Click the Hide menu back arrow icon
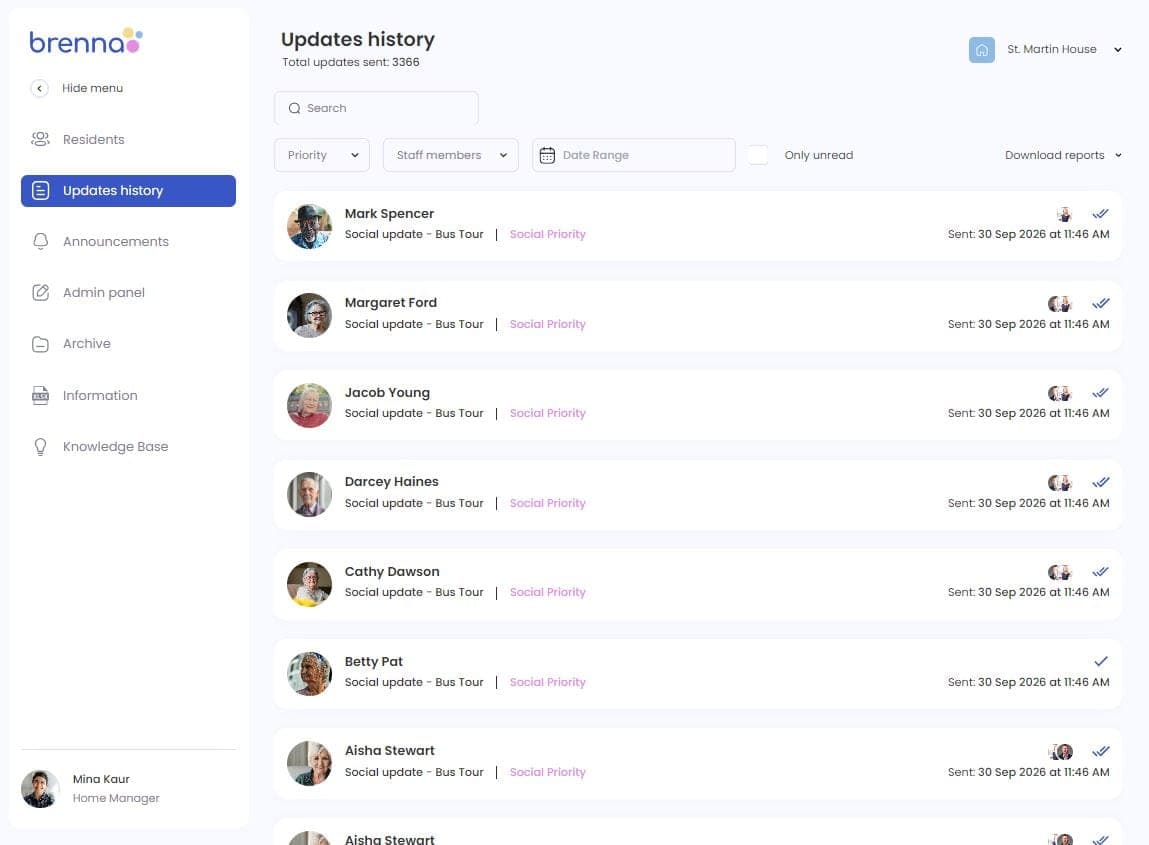Screen dimensions: 1149x845 pos(40,88)
